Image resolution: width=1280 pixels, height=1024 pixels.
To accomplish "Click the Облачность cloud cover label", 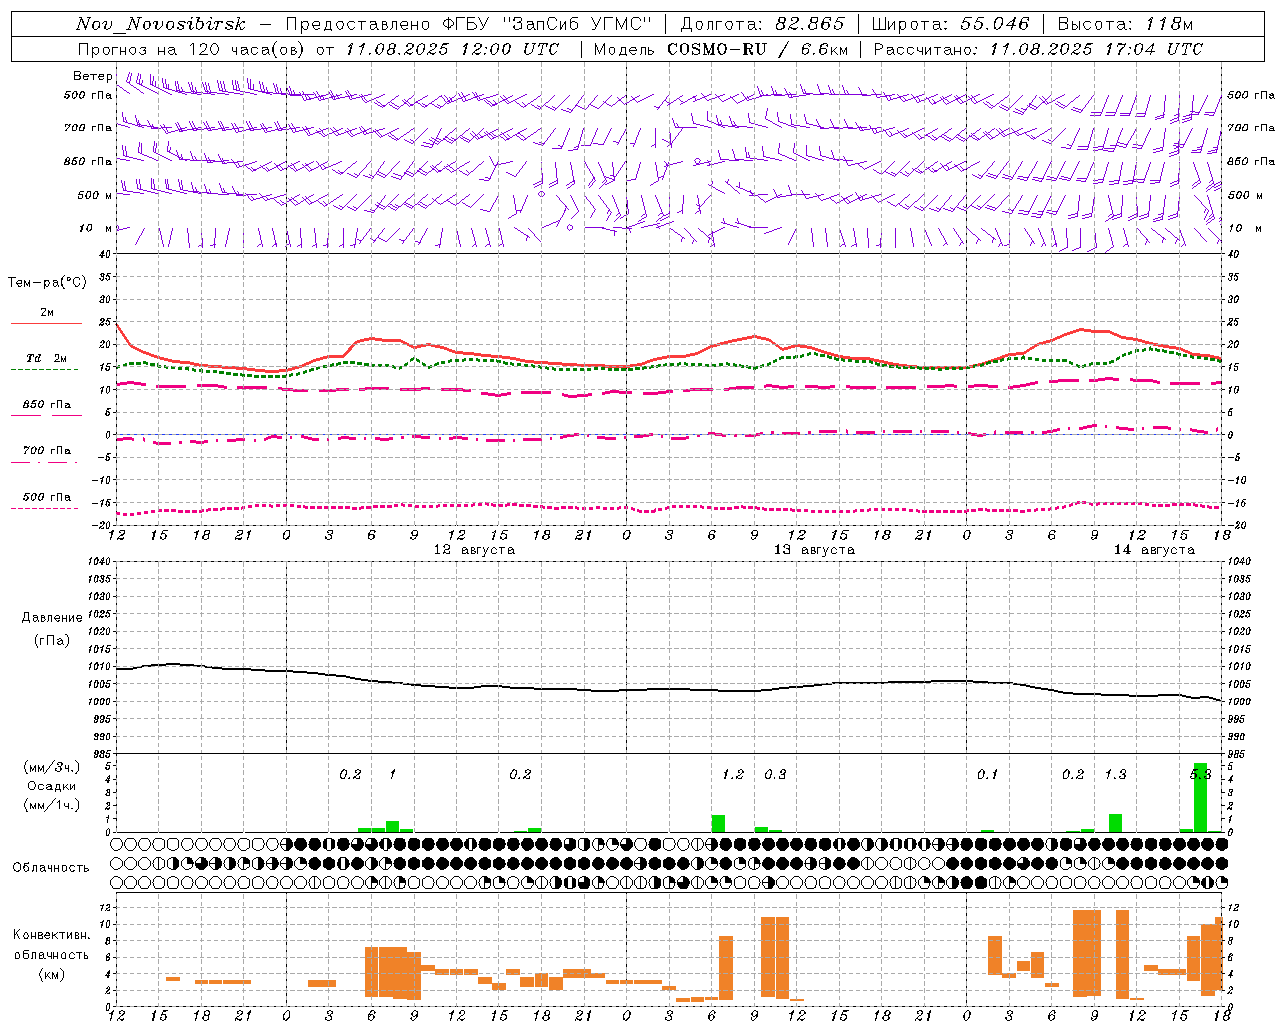I will click(x=51, y=867).
